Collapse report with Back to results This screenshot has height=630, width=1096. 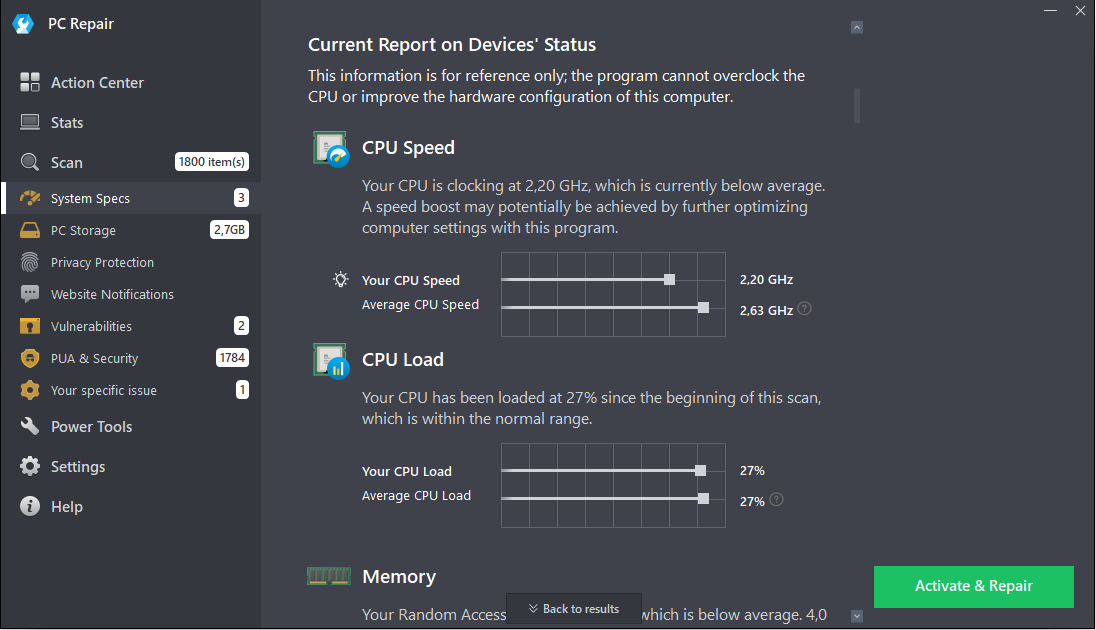[x=574, y=609]
